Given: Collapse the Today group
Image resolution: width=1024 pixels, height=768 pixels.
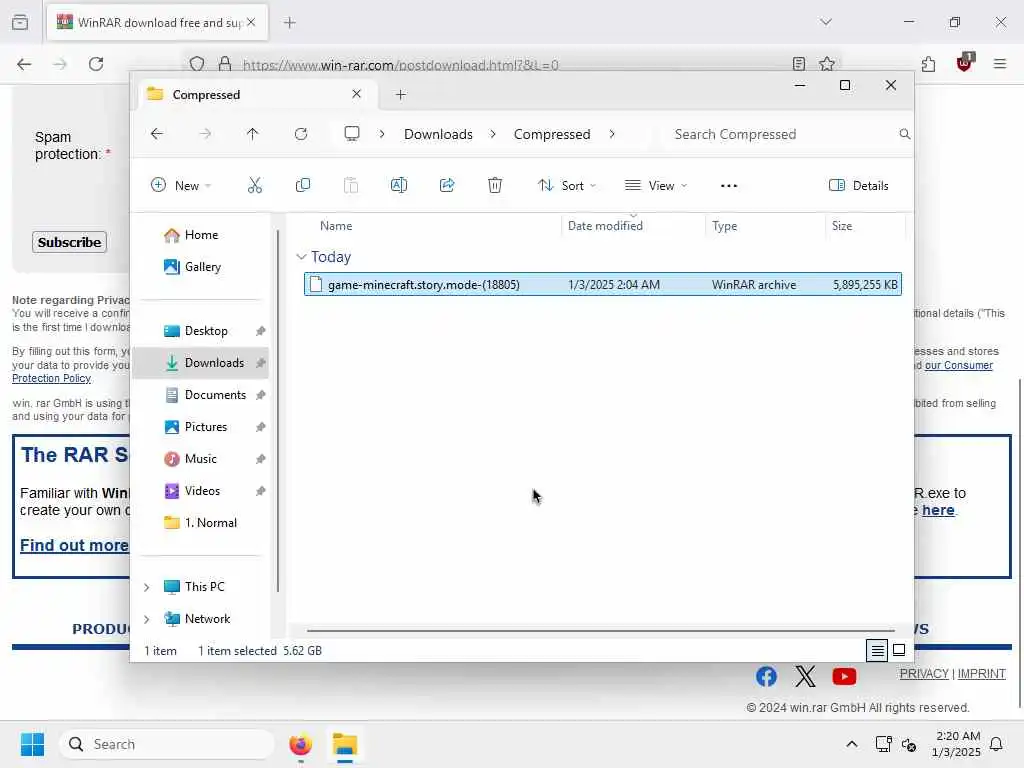Looking at the screenshot, I should point(301,257).
